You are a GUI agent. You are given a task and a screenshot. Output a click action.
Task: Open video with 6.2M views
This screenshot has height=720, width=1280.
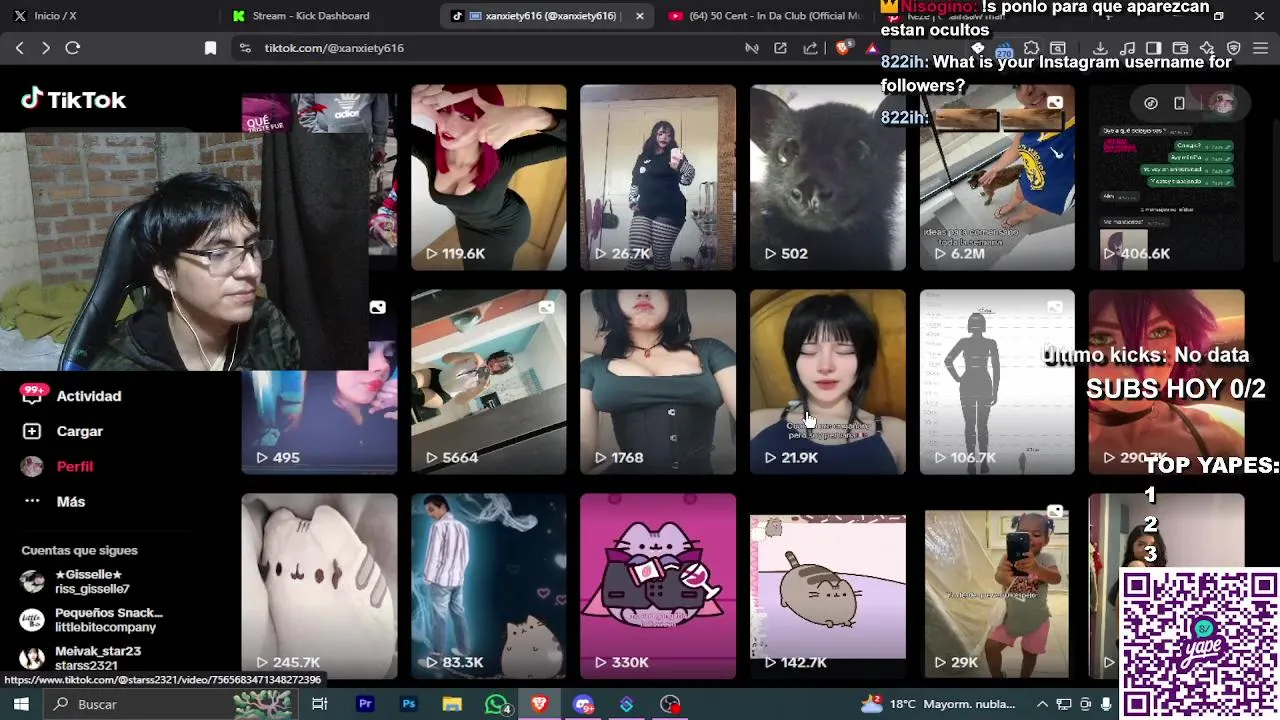[997, 177]
